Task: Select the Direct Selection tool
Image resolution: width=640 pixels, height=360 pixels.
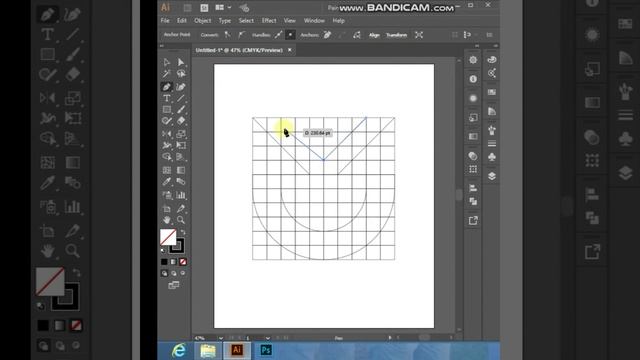Action: [180, 62]
